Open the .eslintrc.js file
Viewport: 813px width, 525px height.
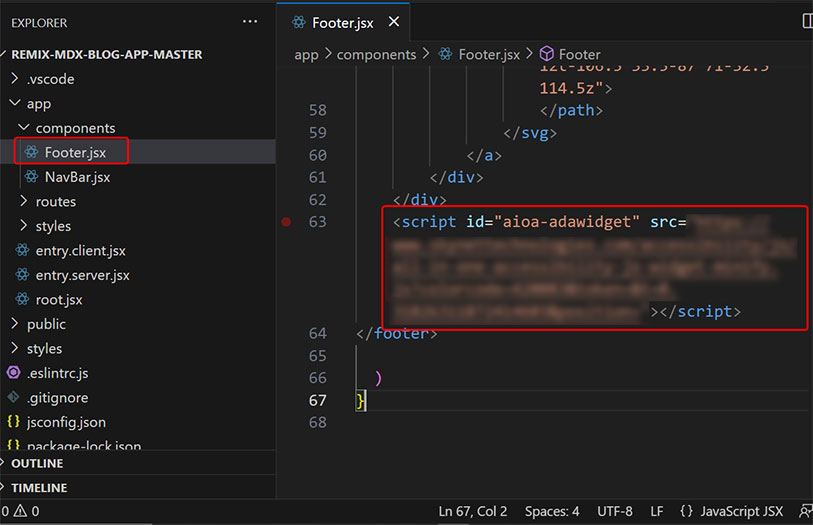point(57,373)
